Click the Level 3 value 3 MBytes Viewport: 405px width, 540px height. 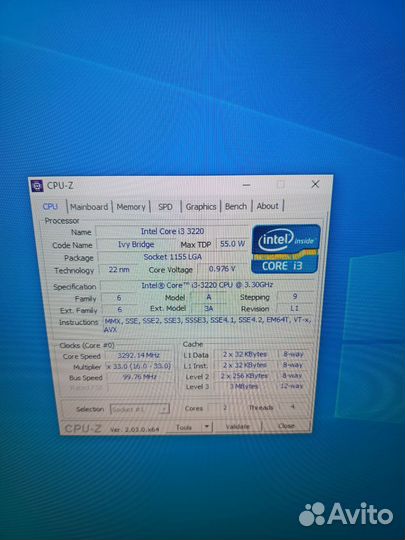[x=244, y=386]
